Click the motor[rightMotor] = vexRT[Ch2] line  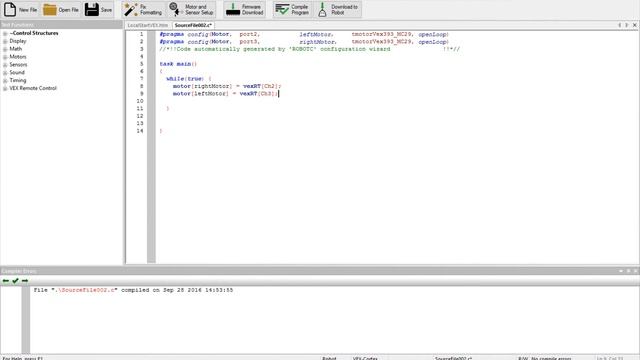coord(227,86)
